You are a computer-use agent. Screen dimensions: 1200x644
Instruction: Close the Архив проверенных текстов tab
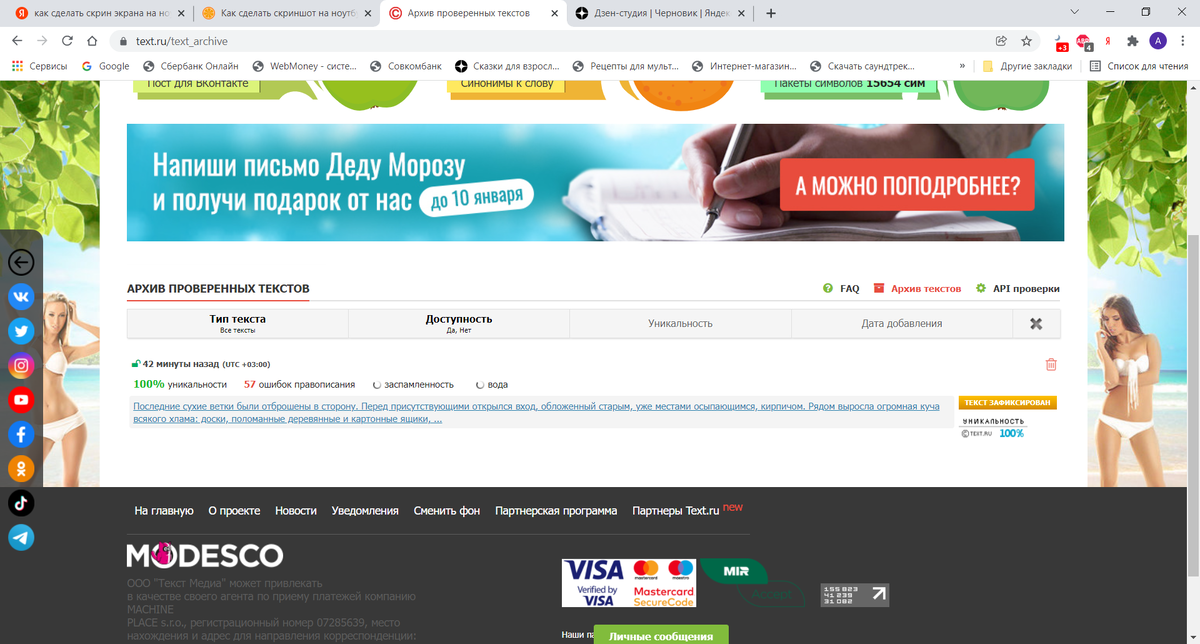pos(555,13)
